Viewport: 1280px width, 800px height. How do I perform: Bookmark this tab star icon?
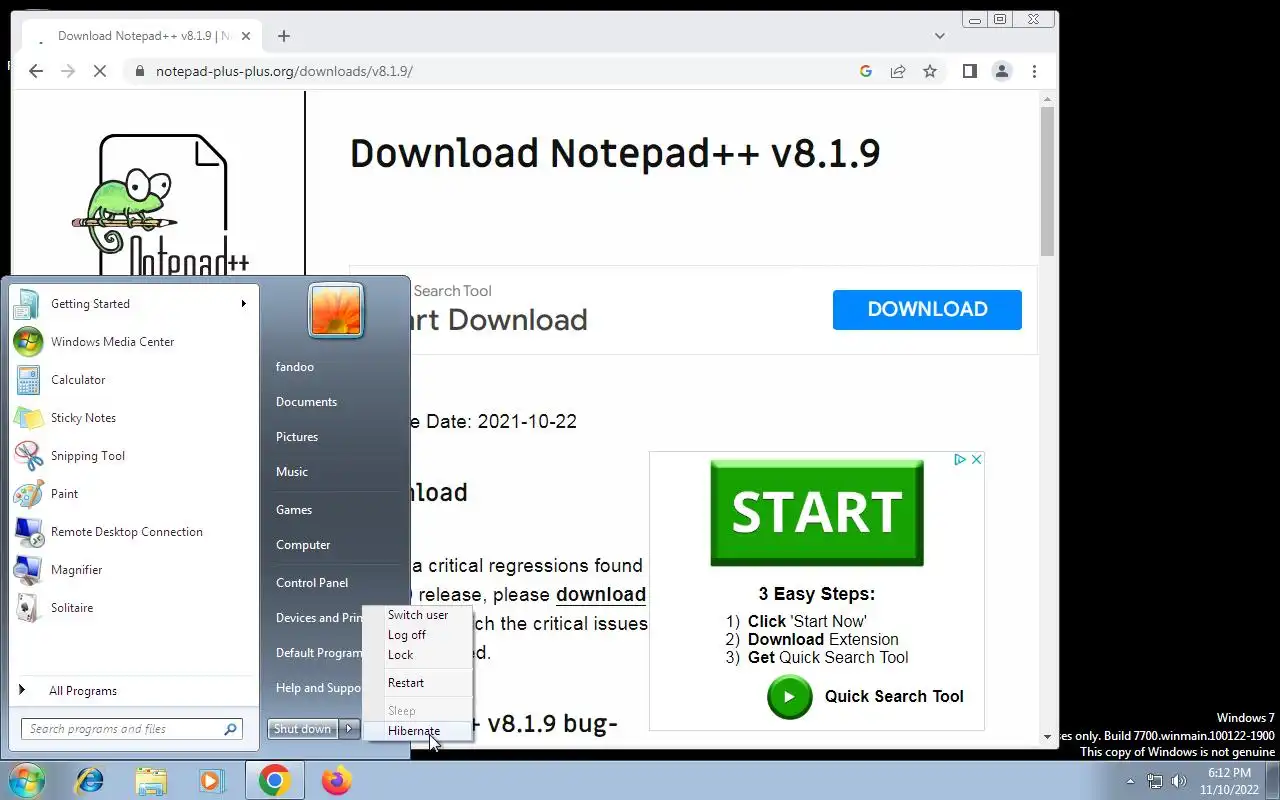[x=930, y=71]
